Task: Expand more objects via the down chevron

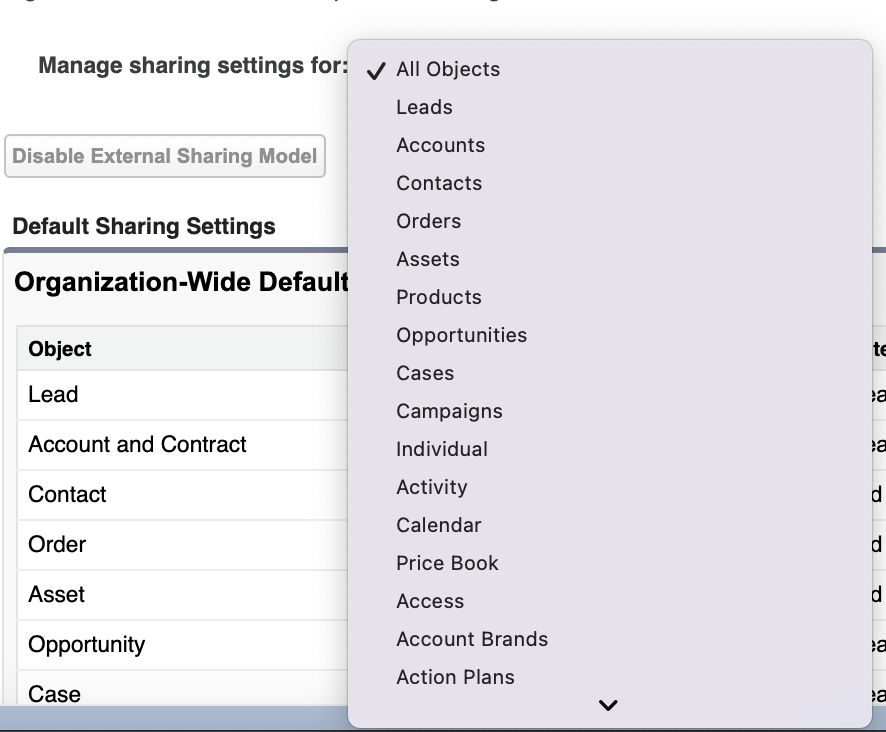Action: [x=608, y=705]
